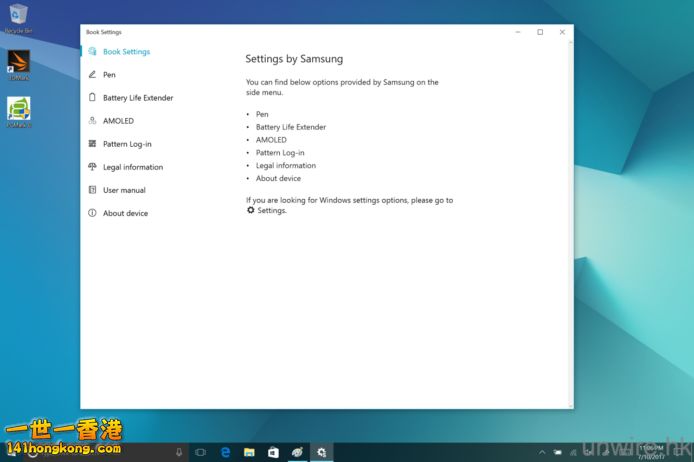Click 'About device' in the bulleted list
Viewport: 694px width, 462px height.
pyautogui.click(x=278, y=178)
